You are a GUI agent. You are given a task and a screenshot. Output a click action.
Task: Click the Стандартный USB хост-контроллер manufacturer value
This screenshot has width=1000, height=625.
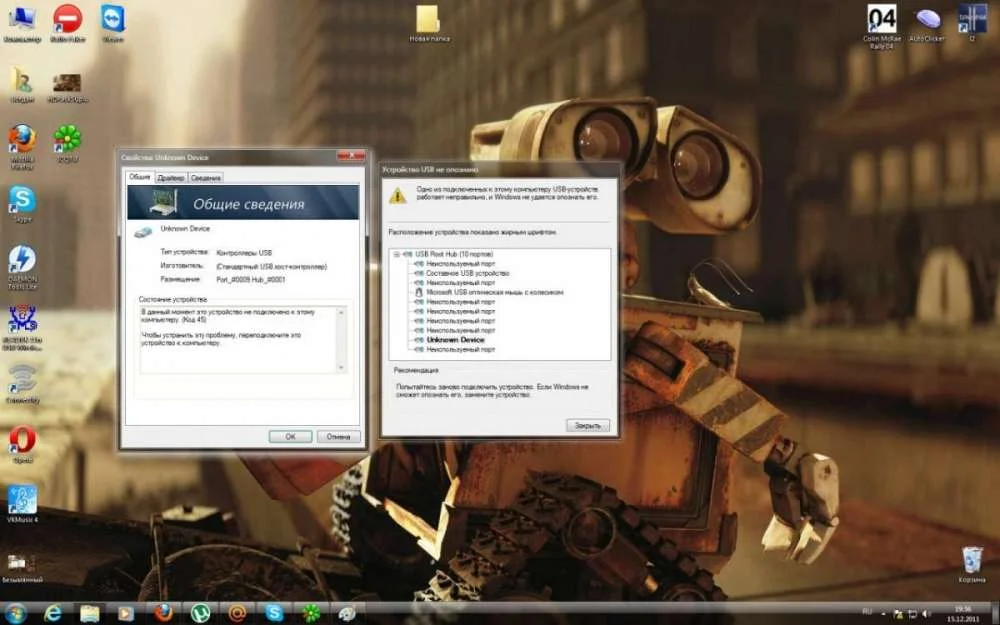pos(272,267)
